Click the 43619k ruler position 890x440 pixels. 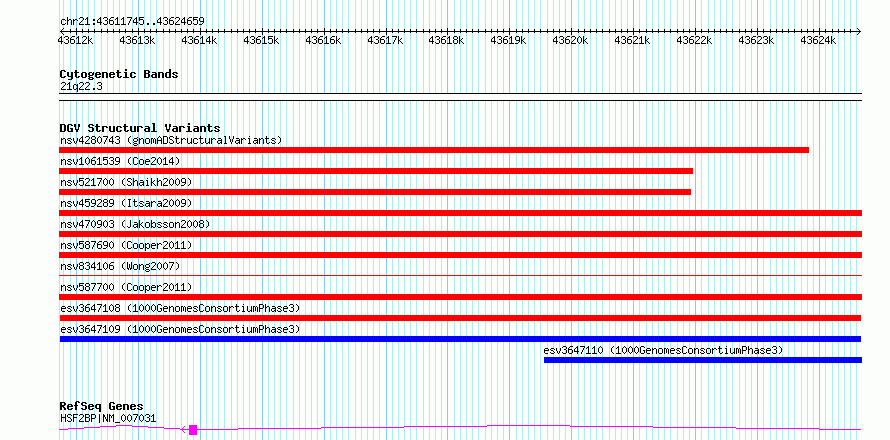pos(509,40)
